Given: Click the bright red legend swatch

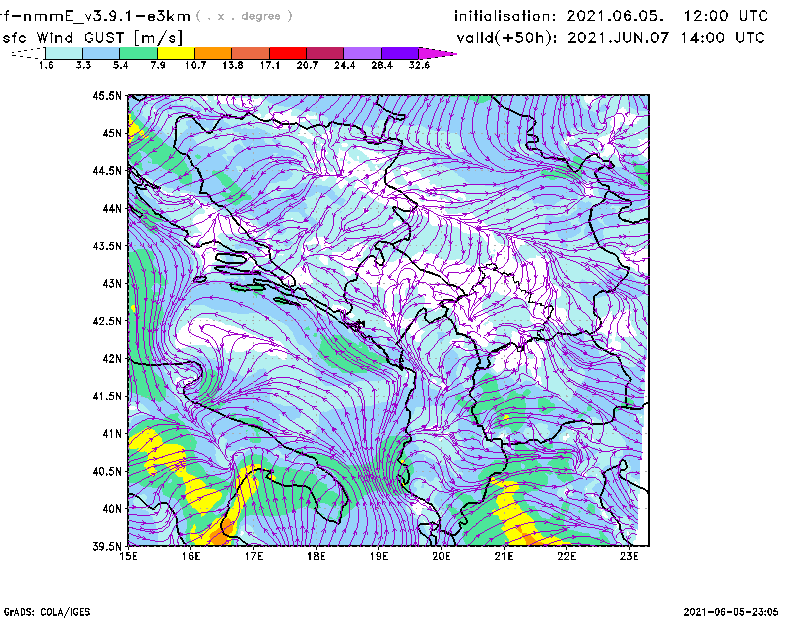Looking at the screenshot, I should 288,53.
